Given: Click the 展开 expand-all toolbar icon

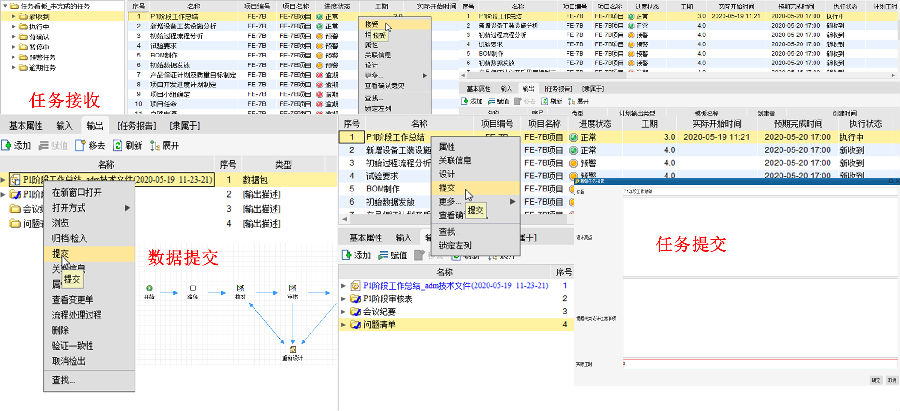Looking at the screenshot, I should pyautogui.click(x=154, y=145).
